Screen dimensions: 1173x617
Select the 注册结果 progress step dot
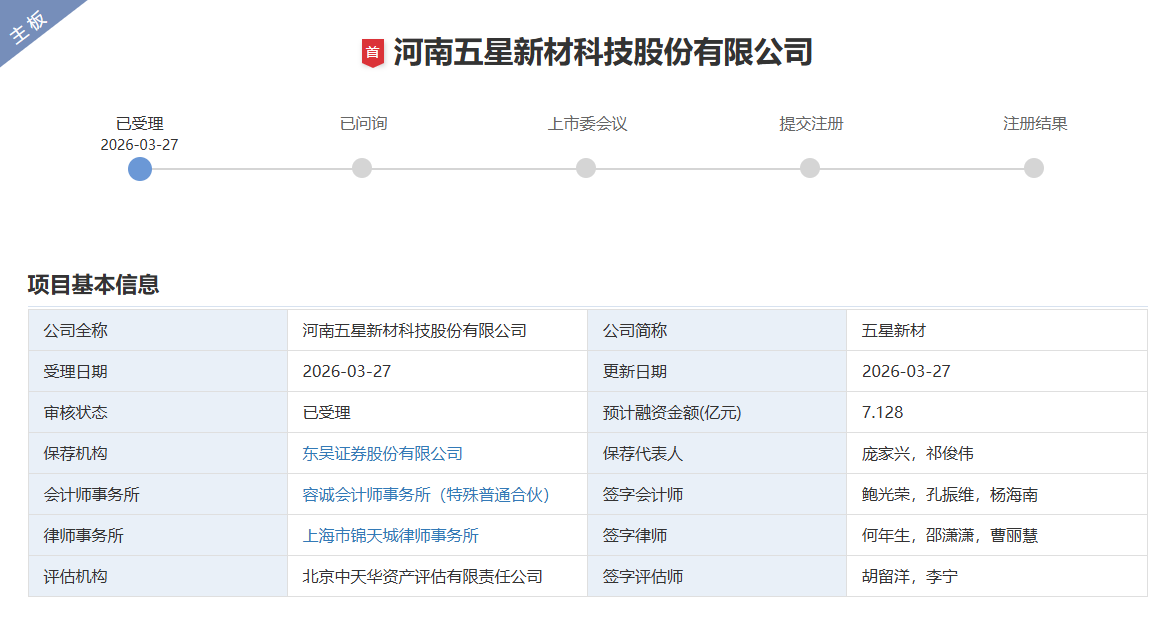1034,169
